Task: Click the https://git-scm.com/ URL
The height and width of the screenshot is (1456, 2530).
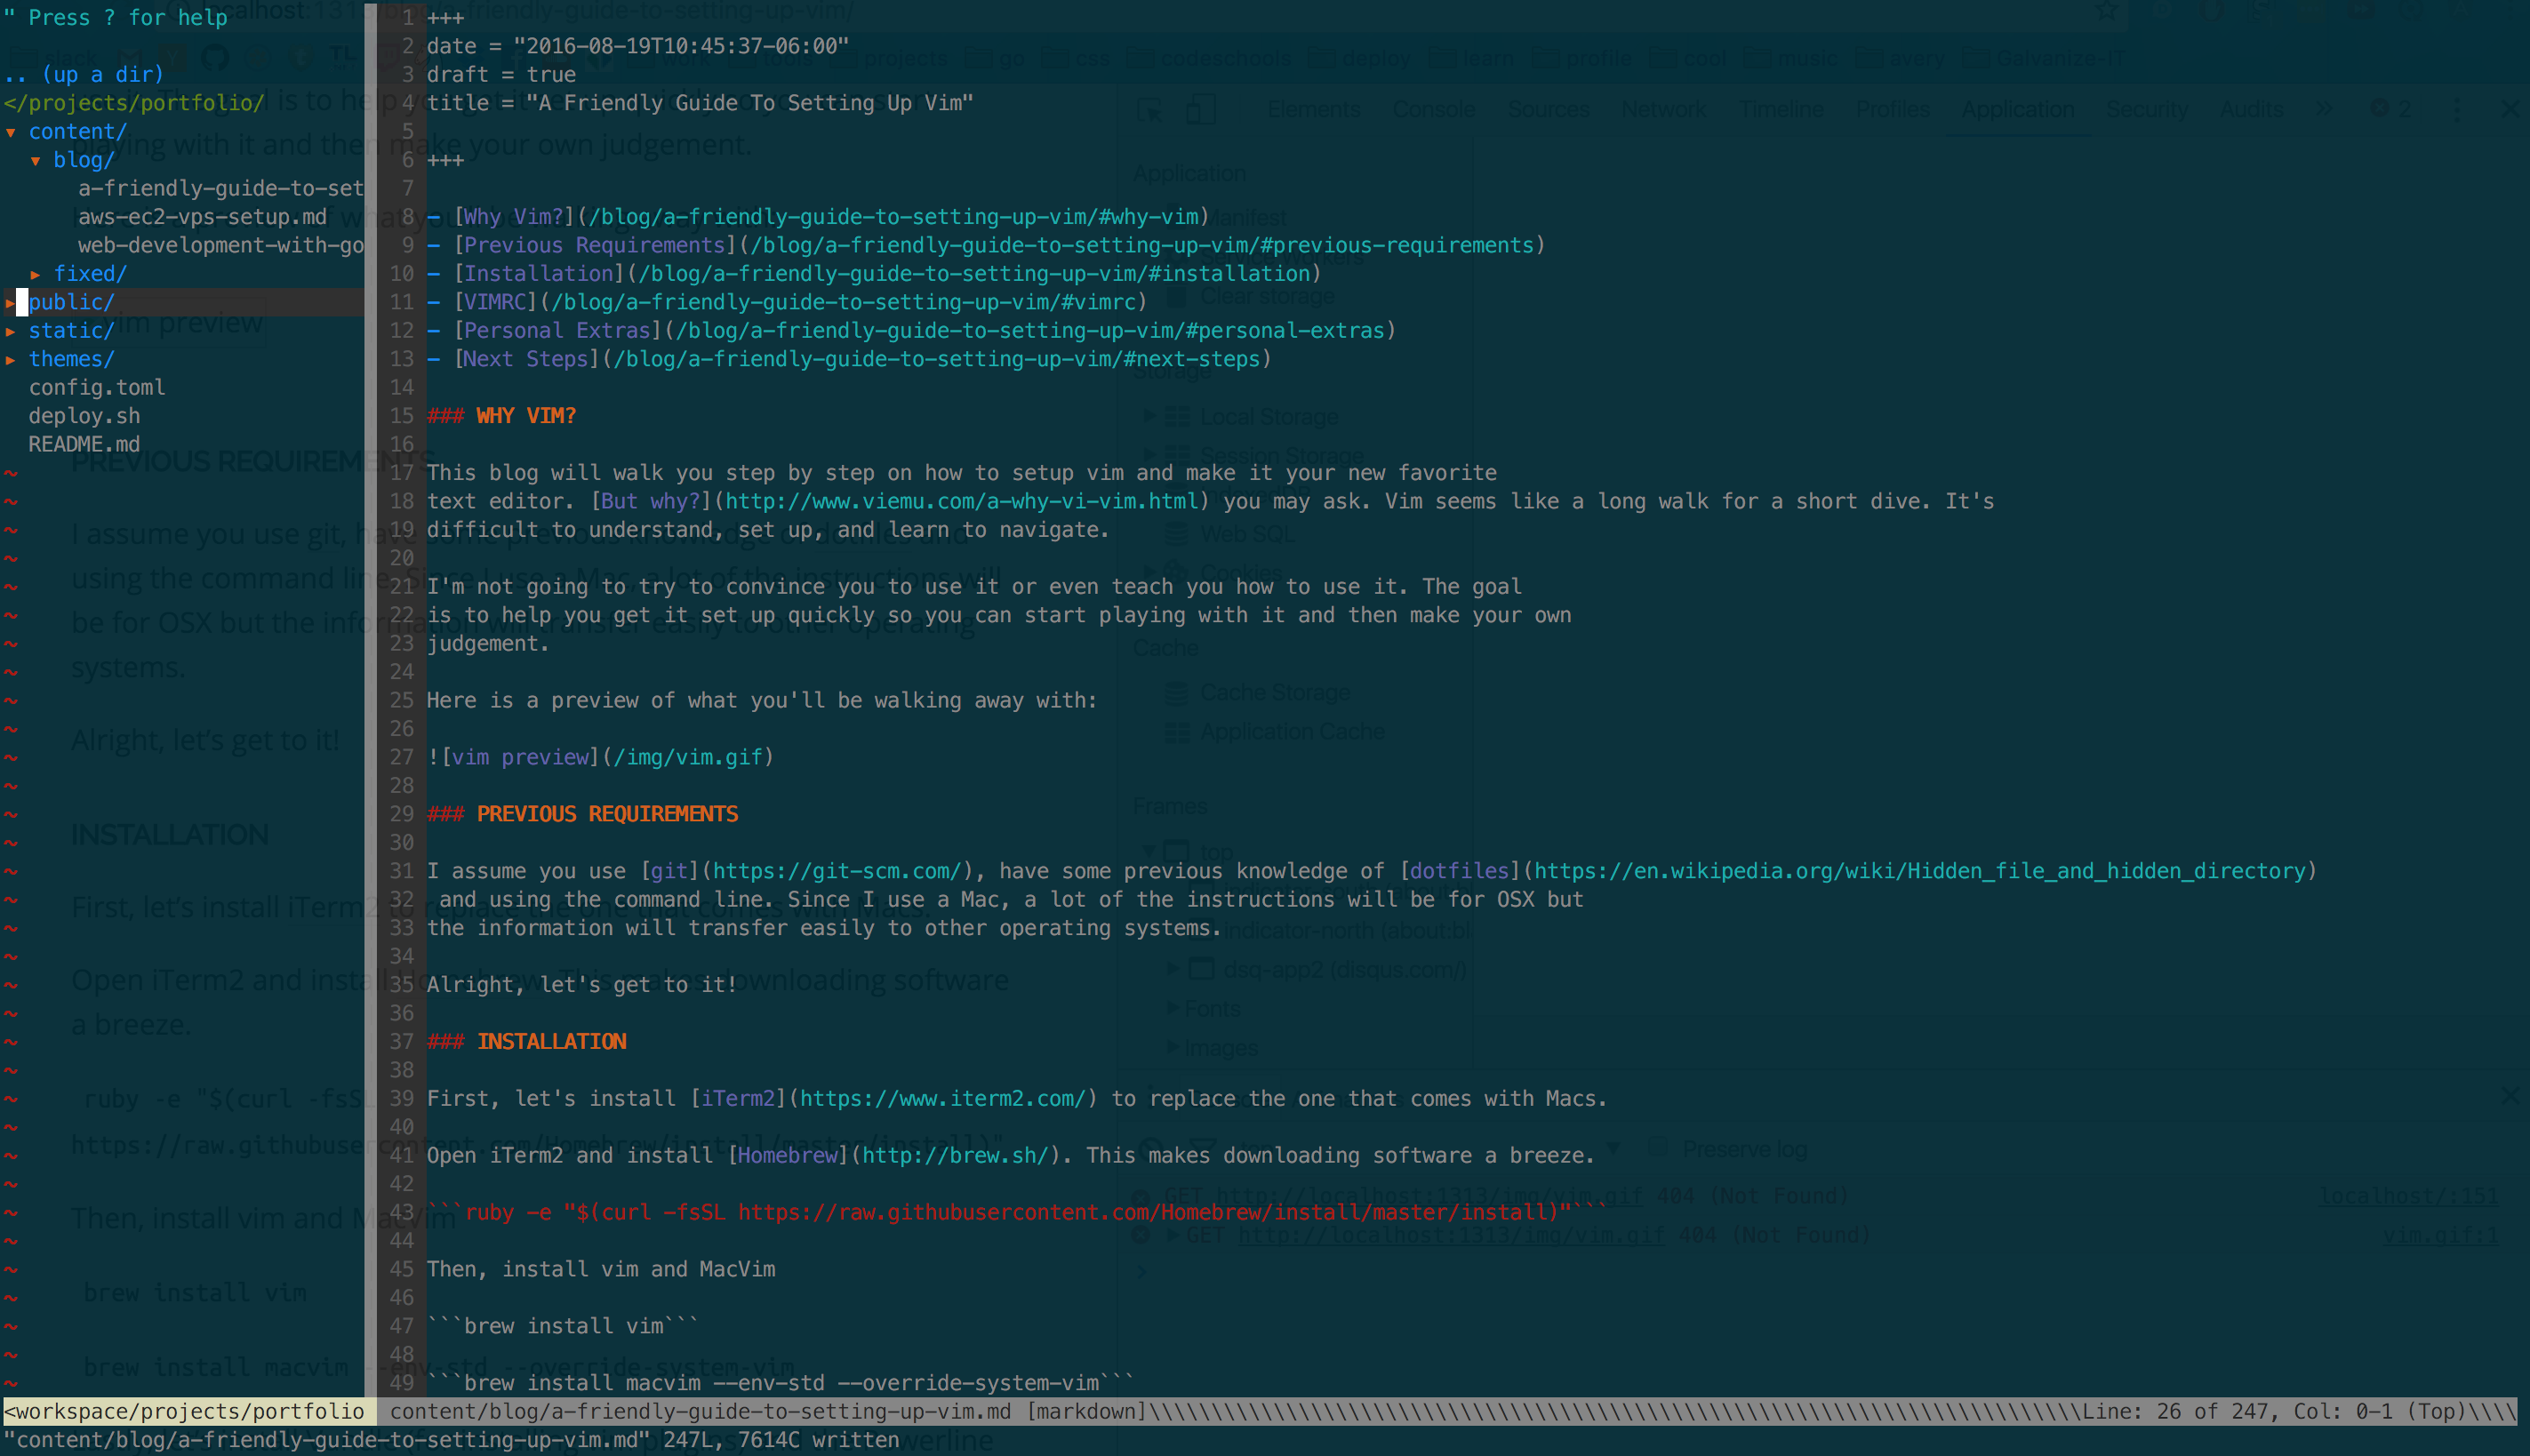Action: [x=837, y=871]
